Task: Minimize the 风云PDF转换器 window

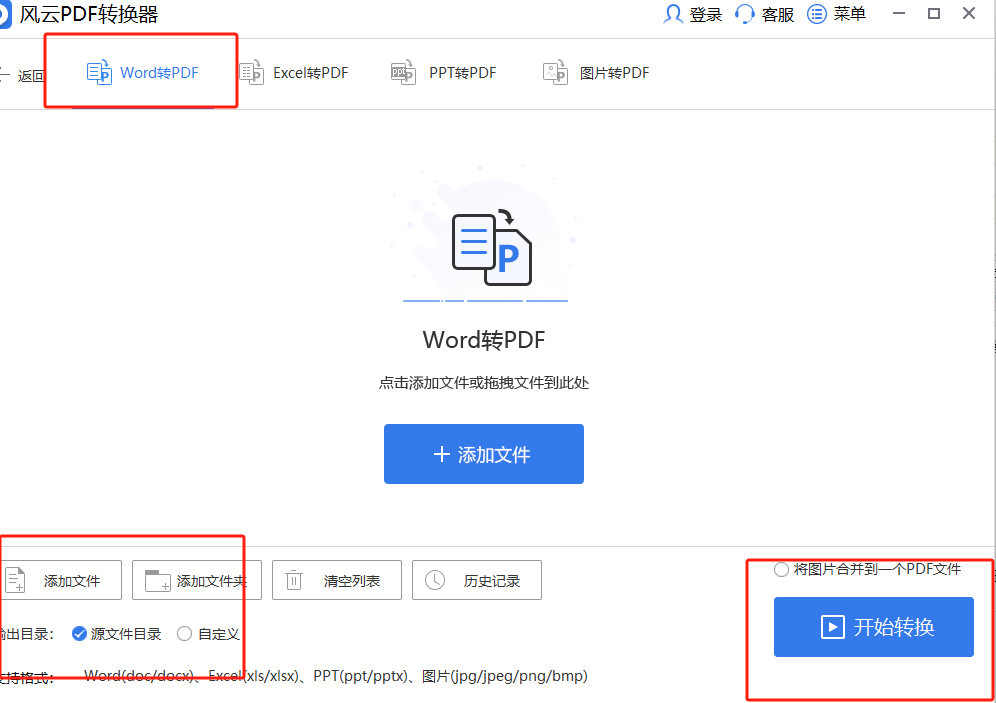Action: pyautogui.click(x=899, y=13)
